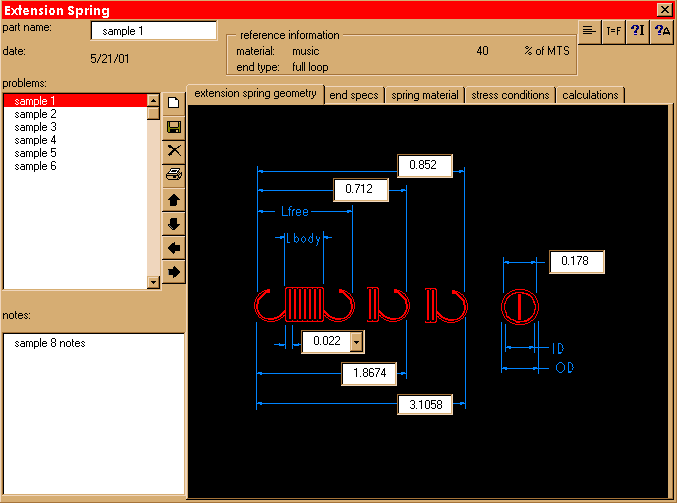The height and width of the screenshot is (503, 677).
Task: Click the 0.178 diameter value field
Action: [576, 262]
